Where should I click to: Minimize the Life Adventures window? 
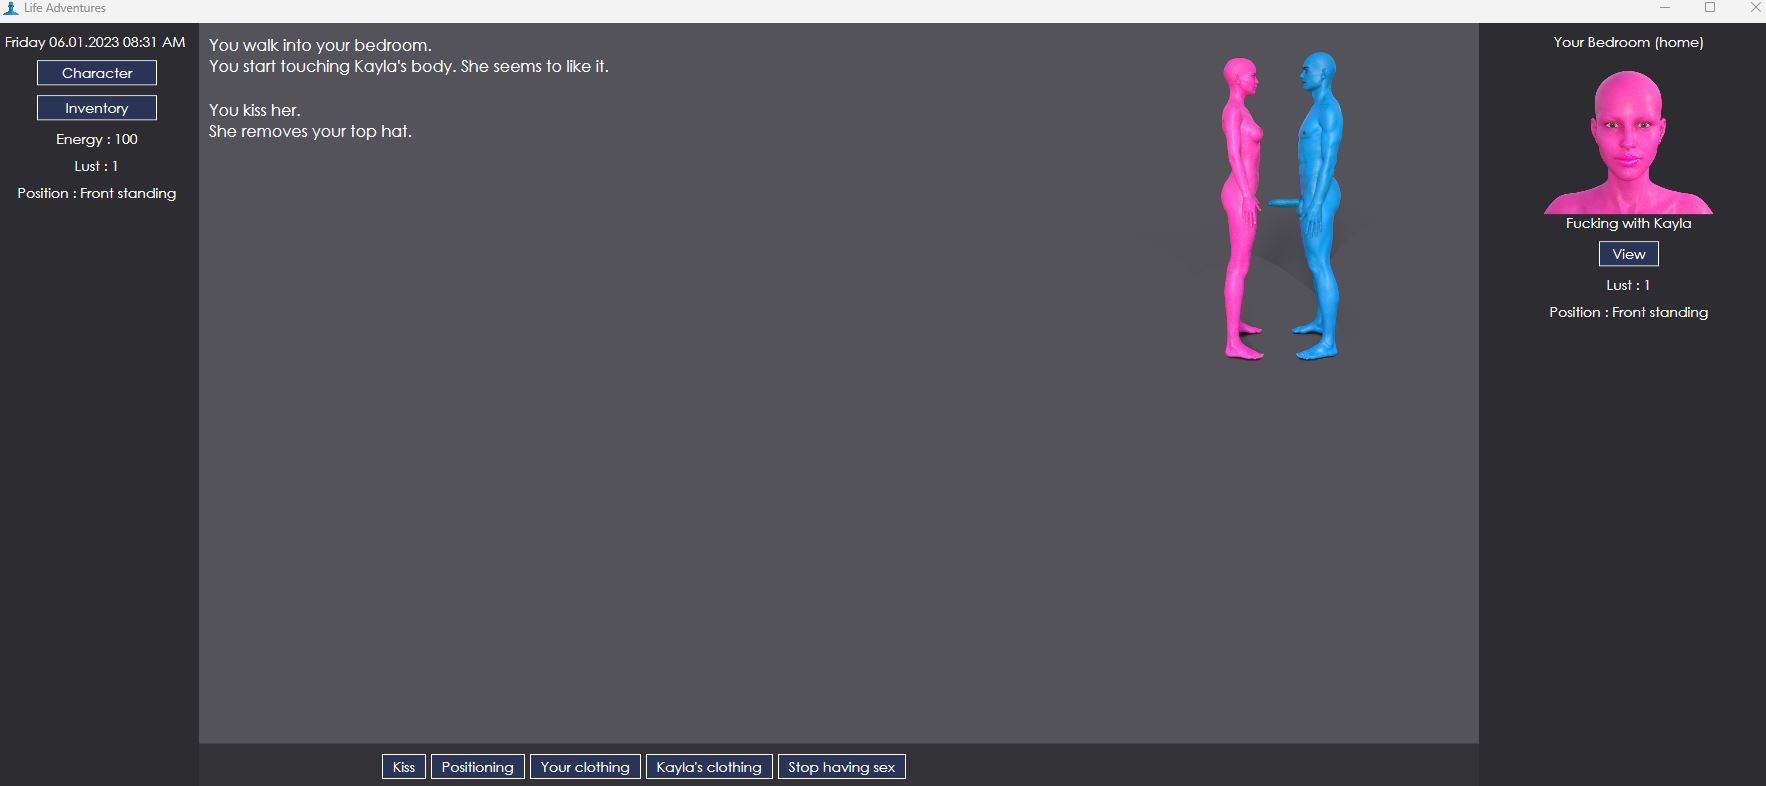[x=1665, y=8]
